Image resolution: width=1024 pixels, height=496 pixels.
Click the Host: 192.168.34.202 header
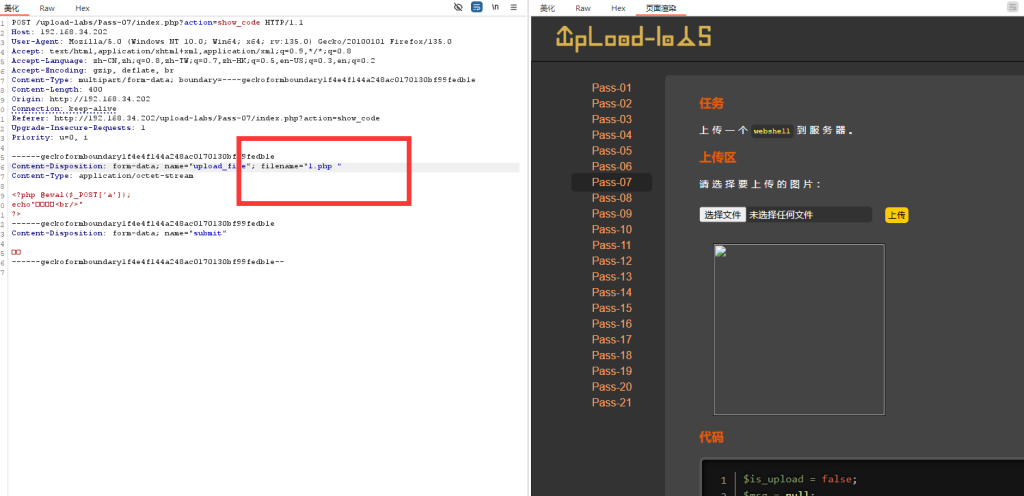click(59, 32)
